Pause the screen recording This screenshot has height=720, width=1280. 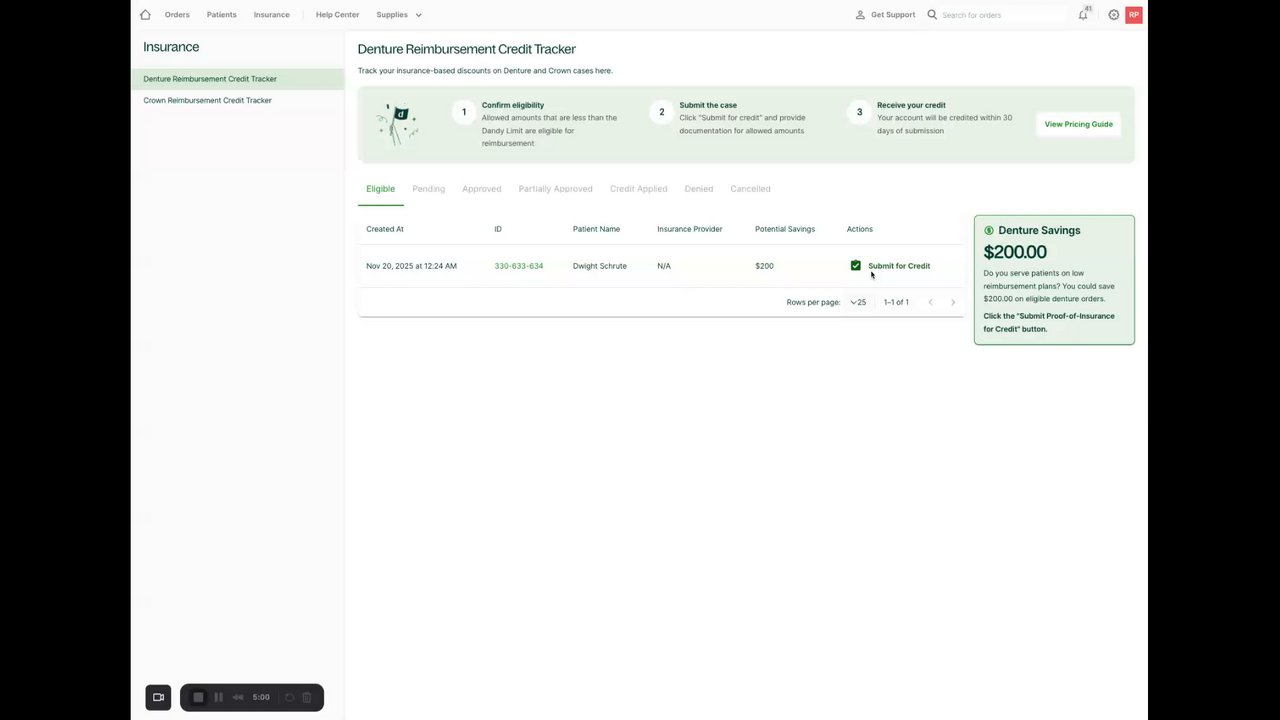[218, 697]
